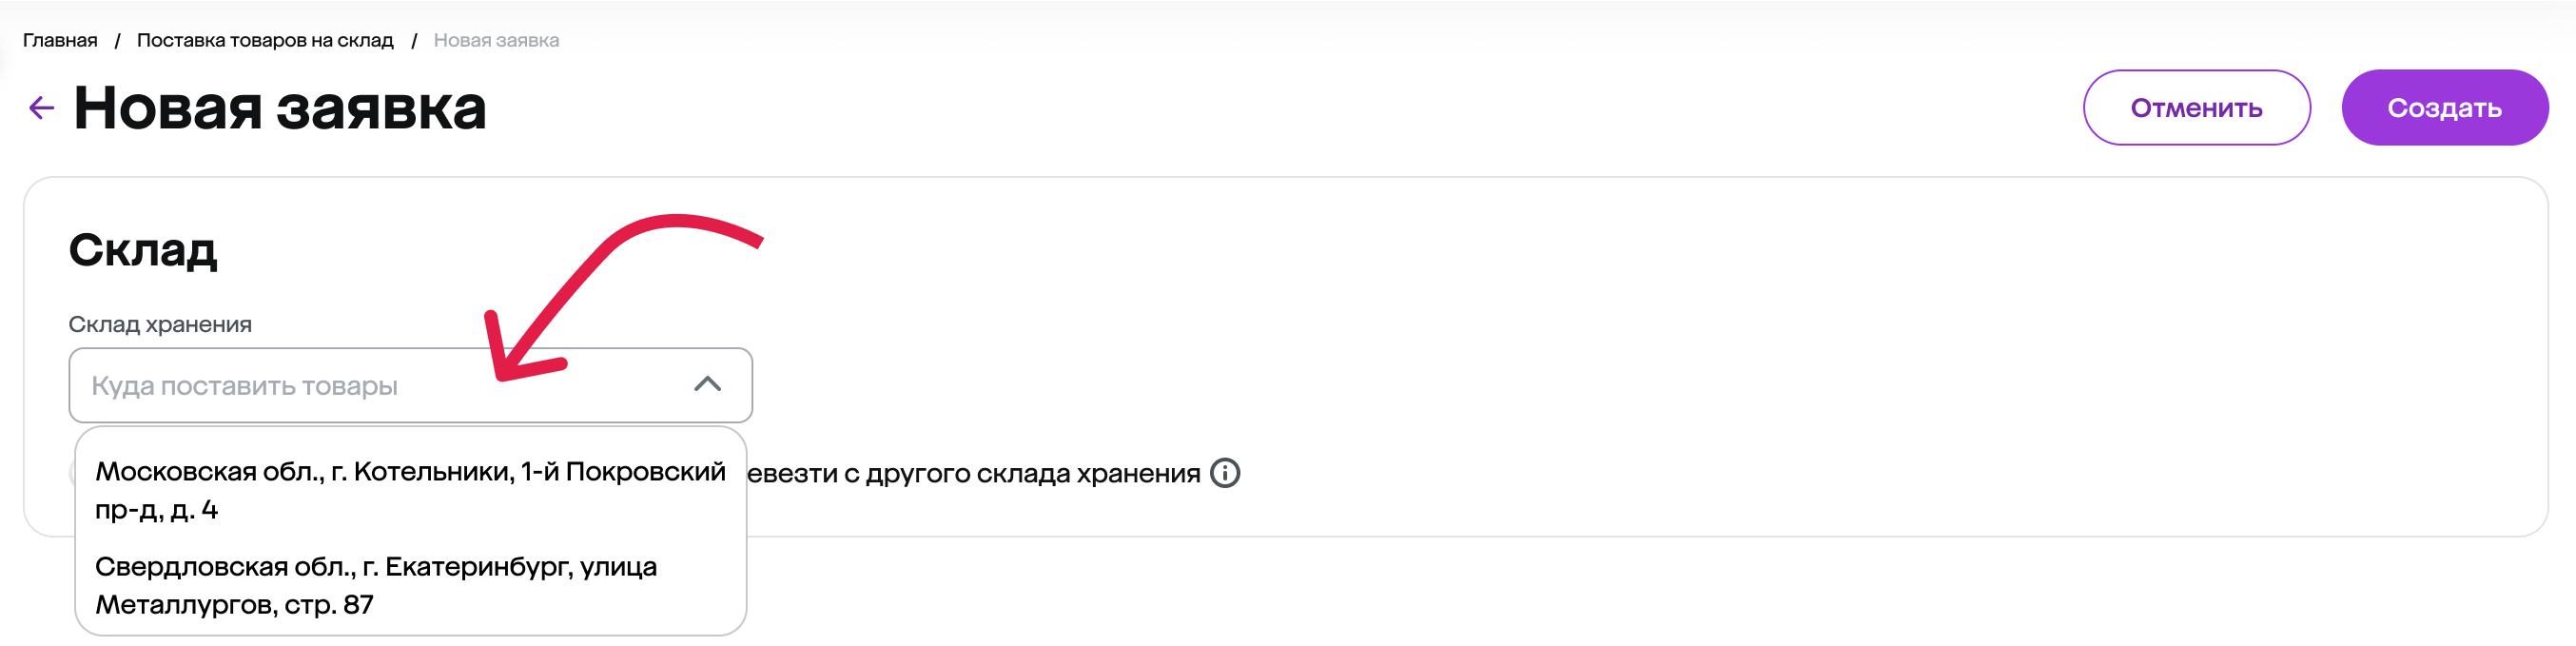Click the greyed 'Новая заявка' breadcrumb
This screenshot has width=2576, height=646.
pyautogui.click(x=496, y=40)
